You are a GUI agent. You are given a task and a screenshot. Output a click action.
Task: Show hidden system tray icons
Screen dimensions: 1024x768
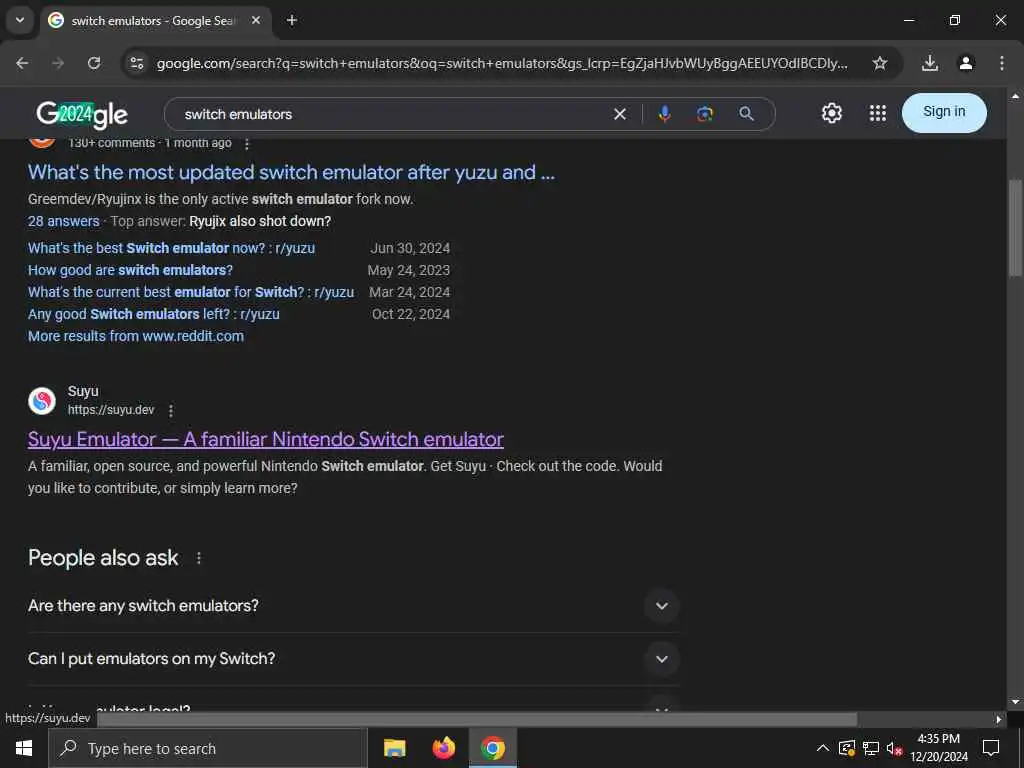[823, 748]
